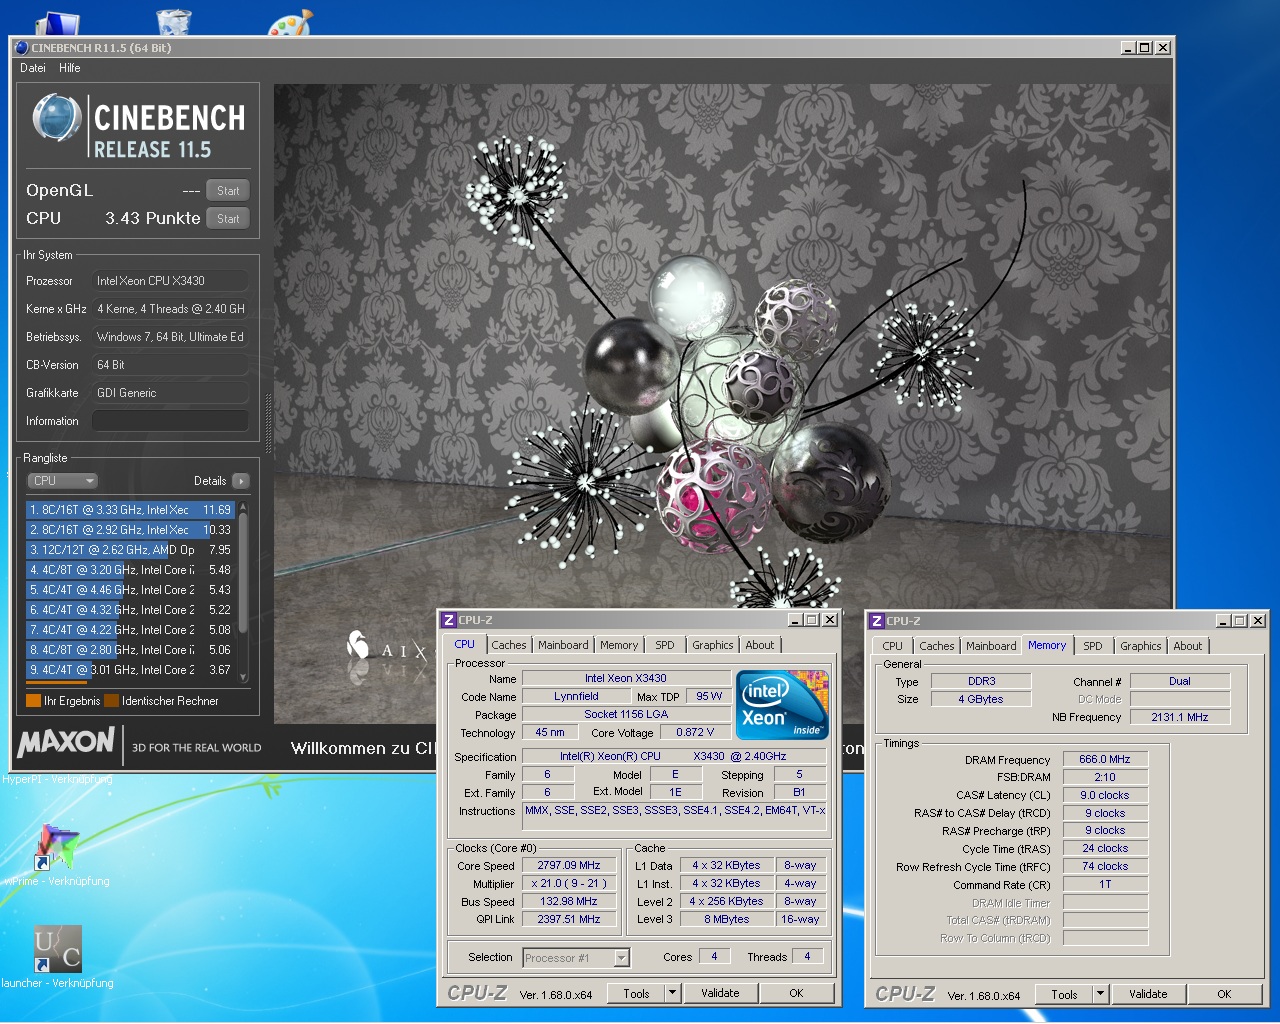Open the Processor #1 selection dropdown
1280x1024 pixels.
point(576,958)
